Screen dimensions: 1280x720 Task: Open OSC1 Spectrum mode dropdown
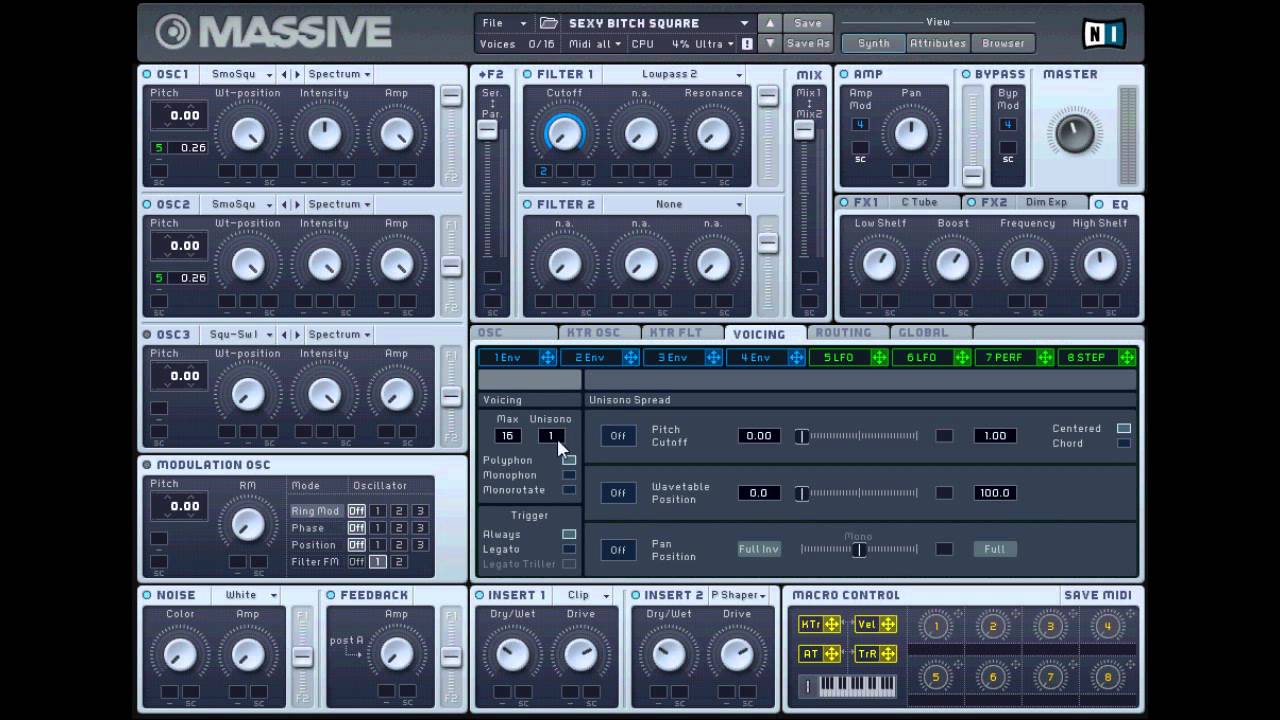[x=339, y=74]
